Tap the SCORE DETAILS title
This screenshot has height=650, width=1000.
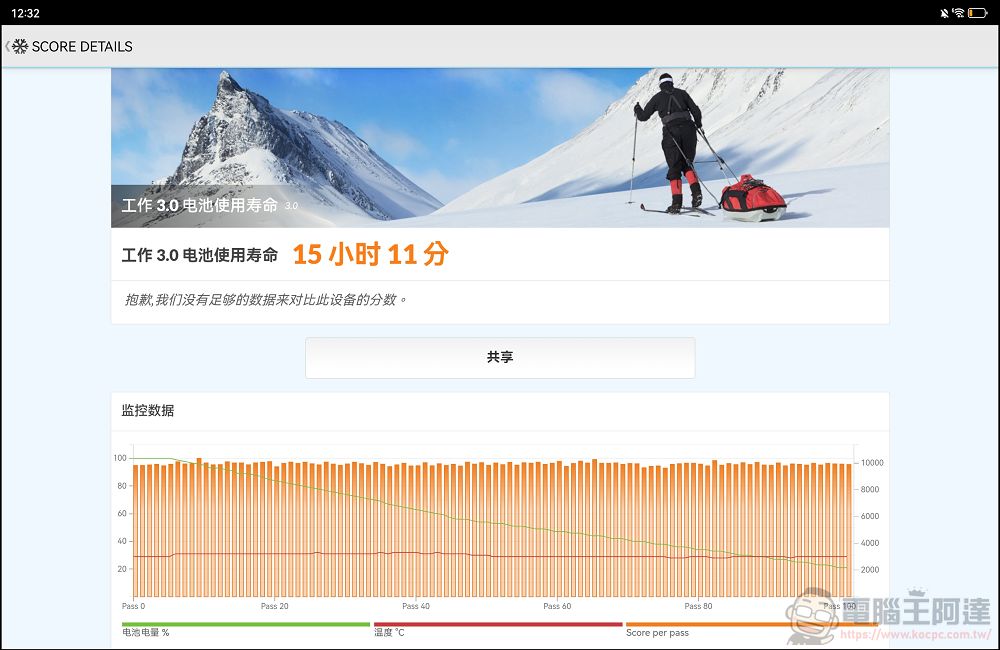(x=82, y=47)
